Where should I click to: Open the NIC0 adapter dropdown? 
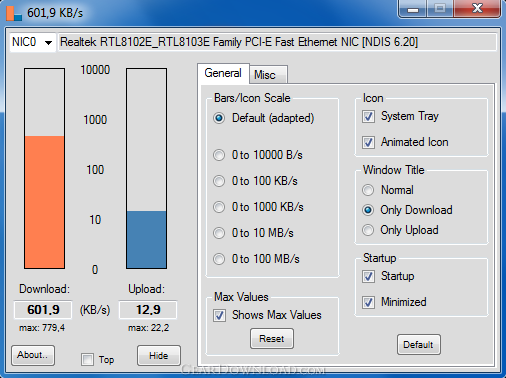coord(32,42)
